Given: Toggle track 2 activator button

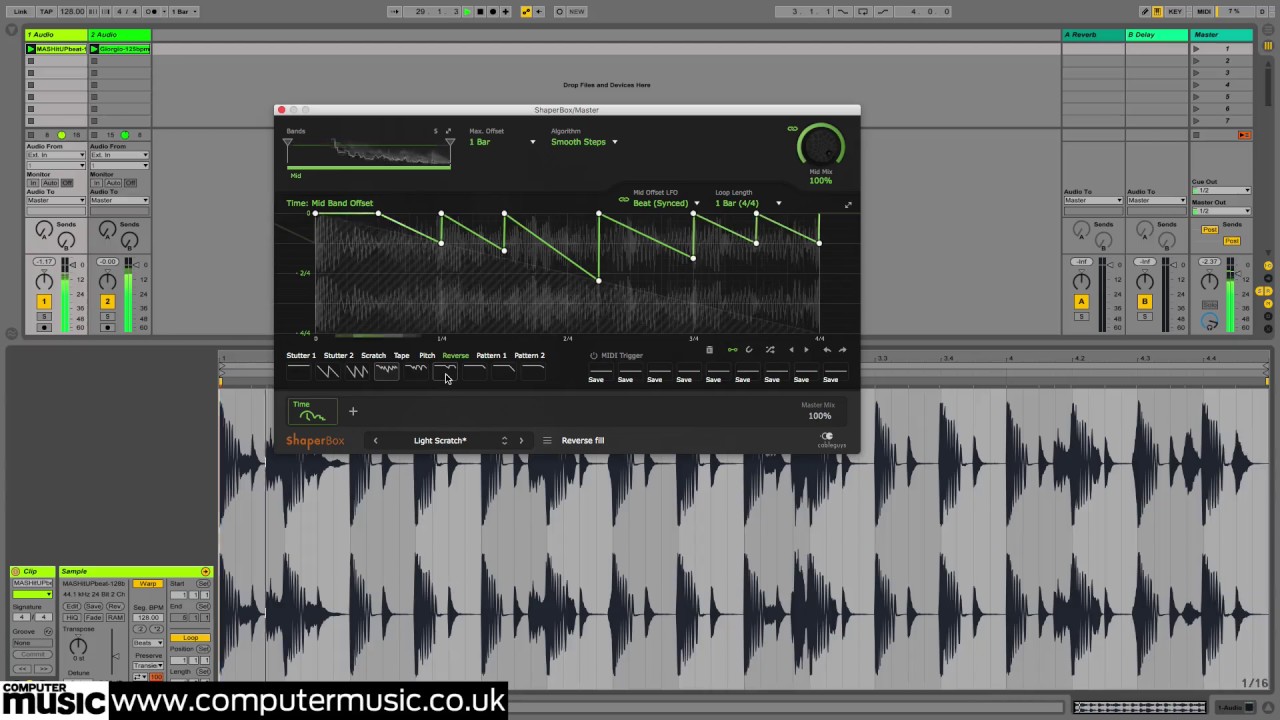Looking at the screenshot, I should [x=107, y=301].
